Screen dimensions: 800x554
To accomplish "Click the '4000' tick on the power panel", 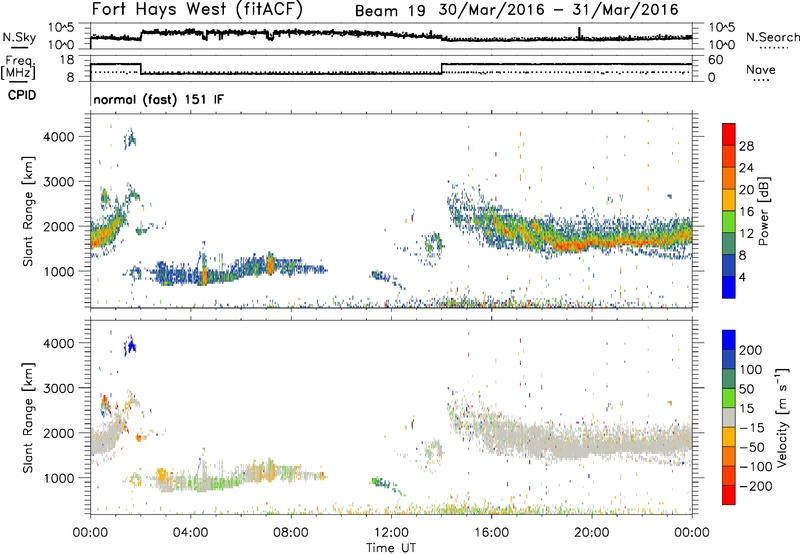I will (x=59, y=137).
